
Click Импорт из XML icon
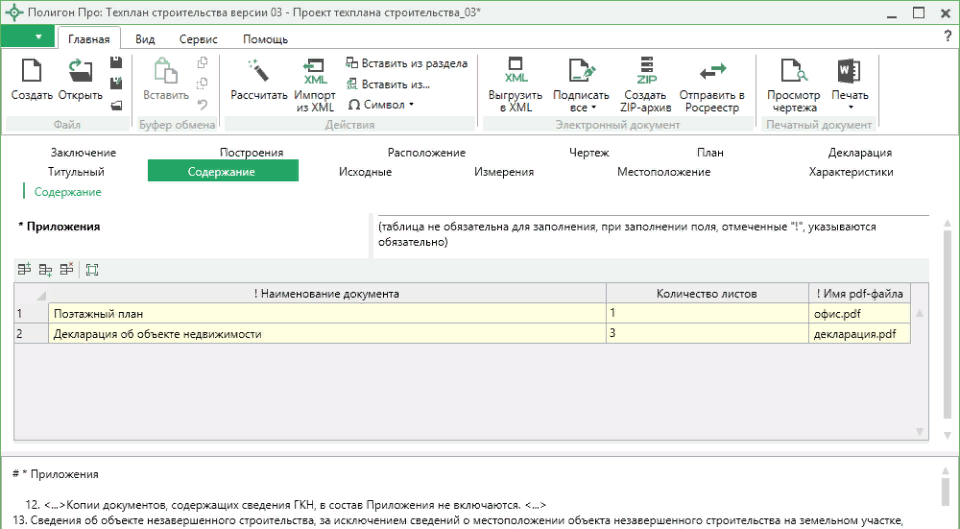[315, 72]
